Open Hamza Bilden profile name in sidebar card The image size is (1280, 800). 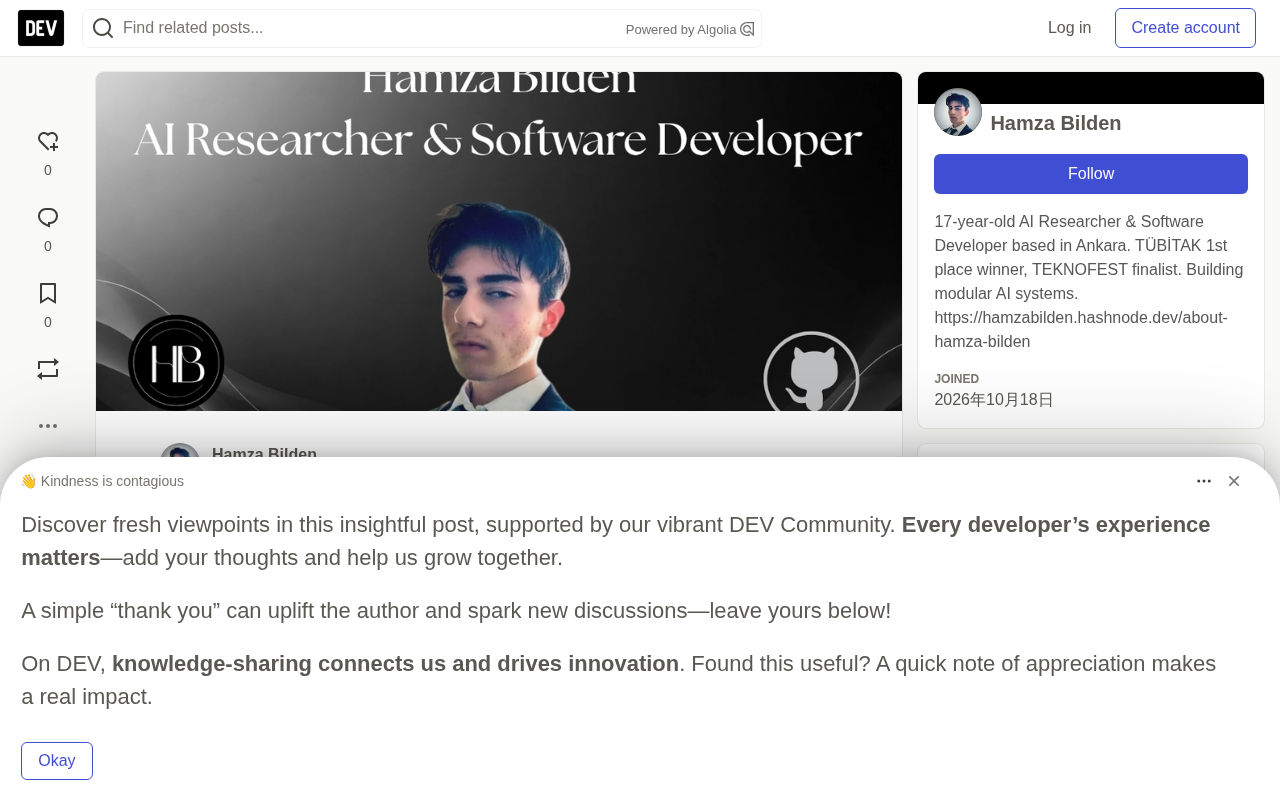(x=1056, y=123)
